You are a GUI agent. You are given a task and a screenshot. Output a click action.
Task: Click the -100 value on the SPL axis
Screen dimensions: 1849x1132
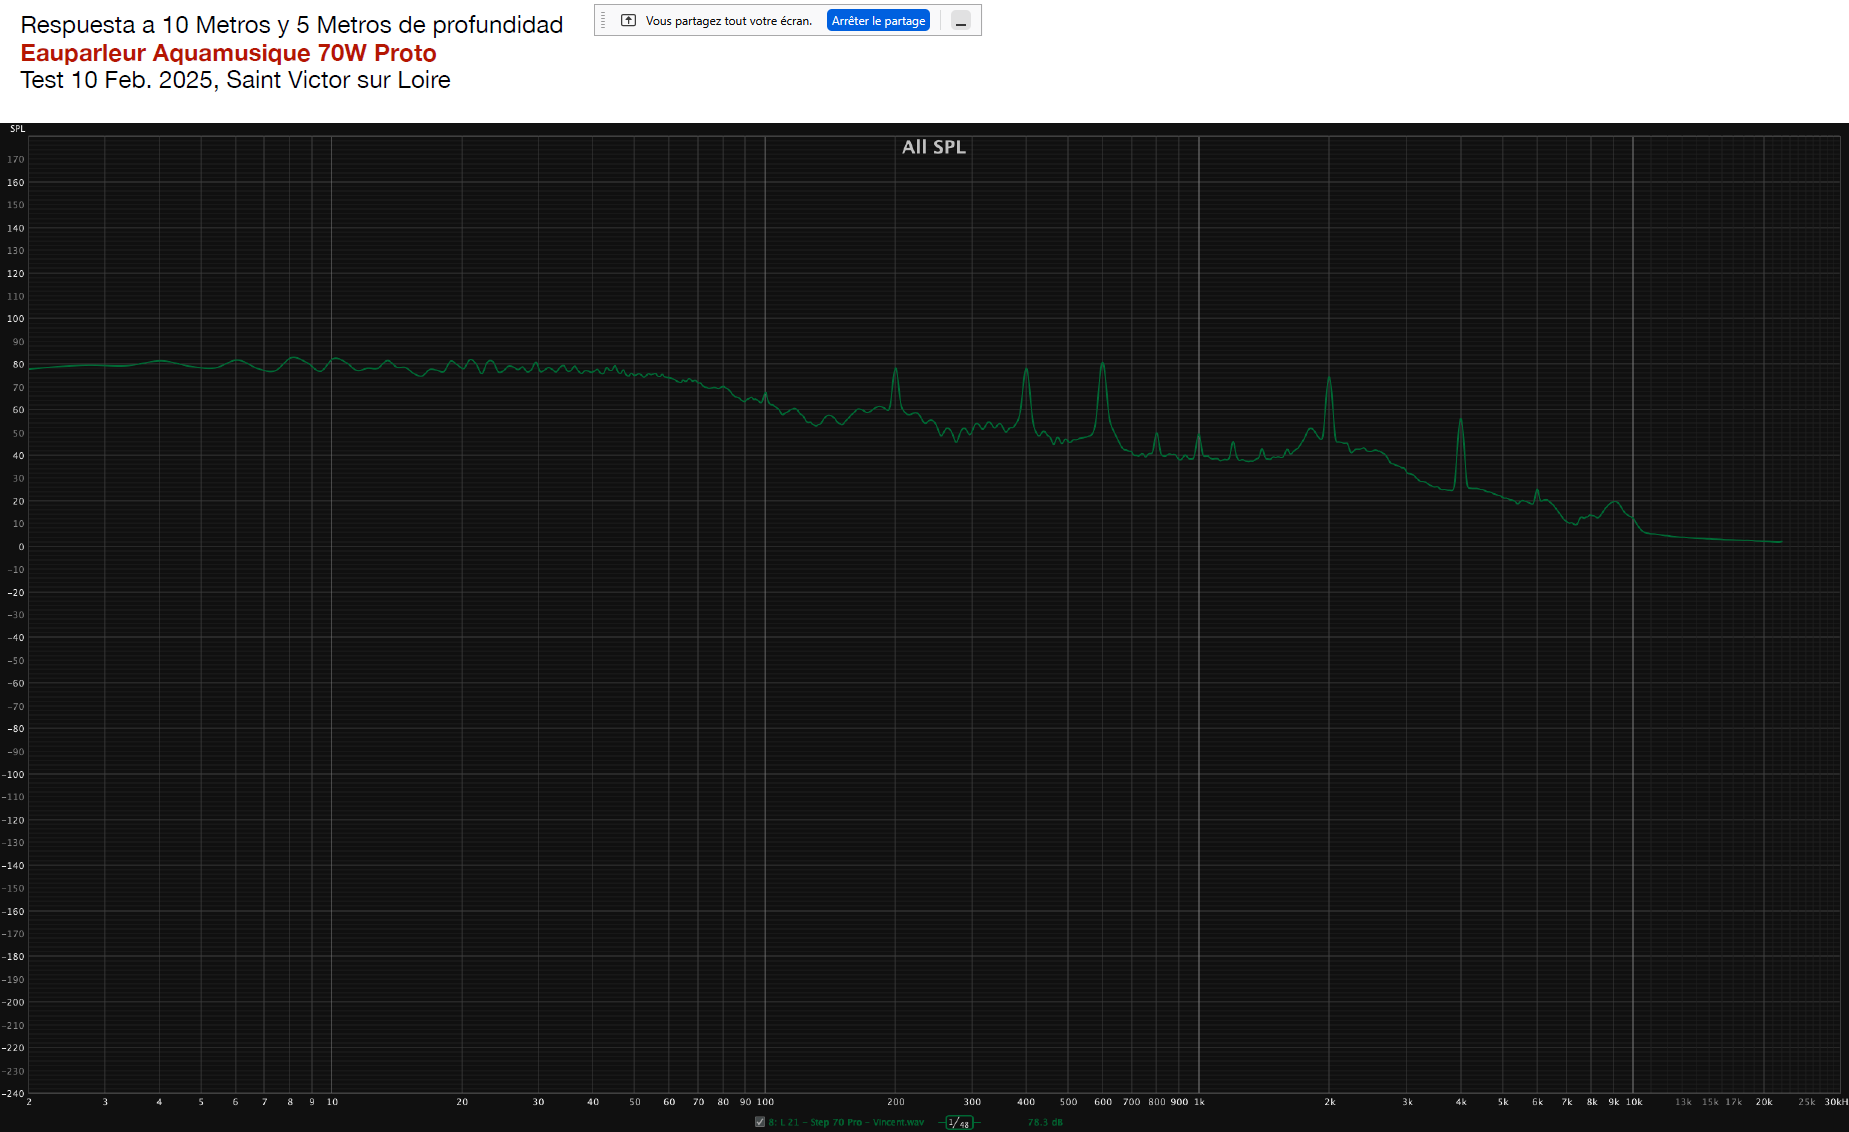(14, 775)
